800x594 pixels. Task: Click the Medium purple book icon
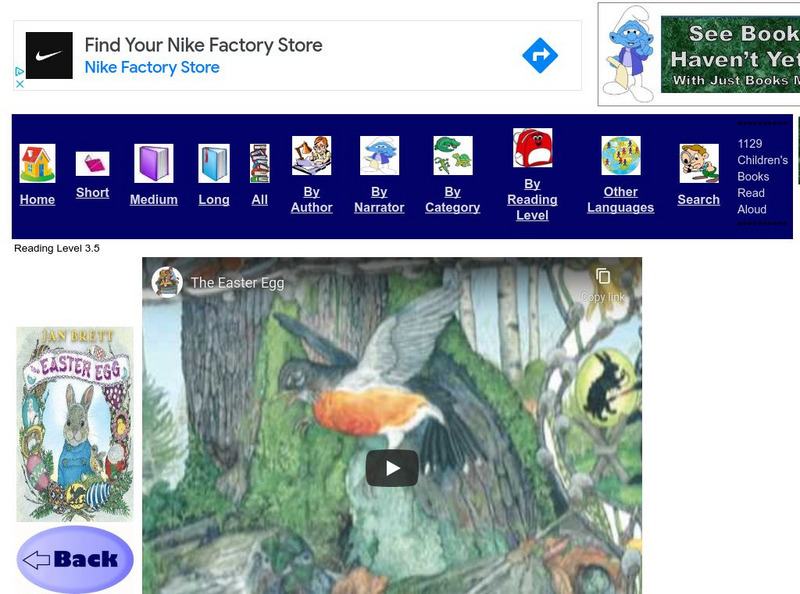154,163
